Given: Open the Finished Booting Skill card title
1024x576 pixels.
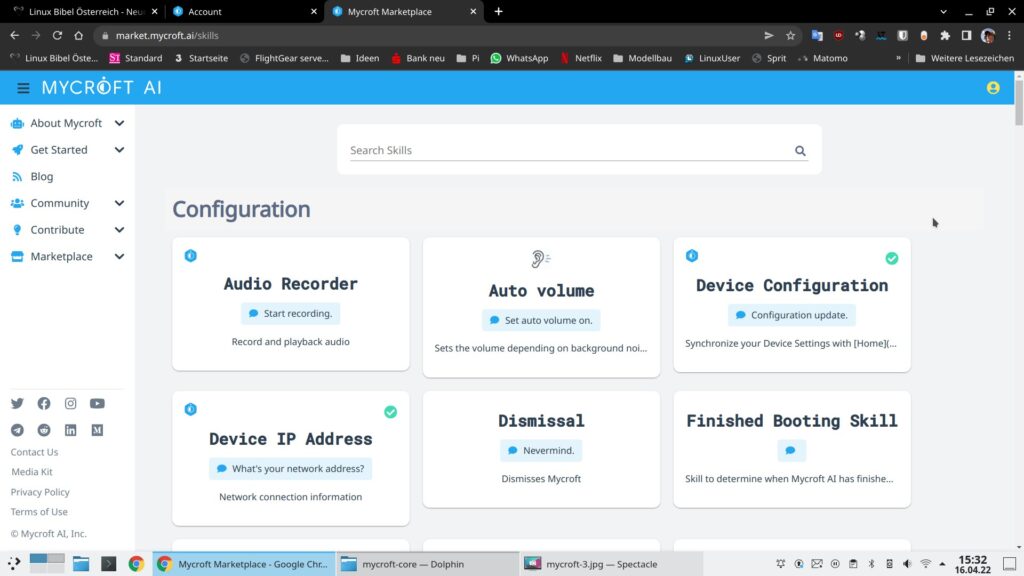Looking at the screenshot, I should pos(792,421).
